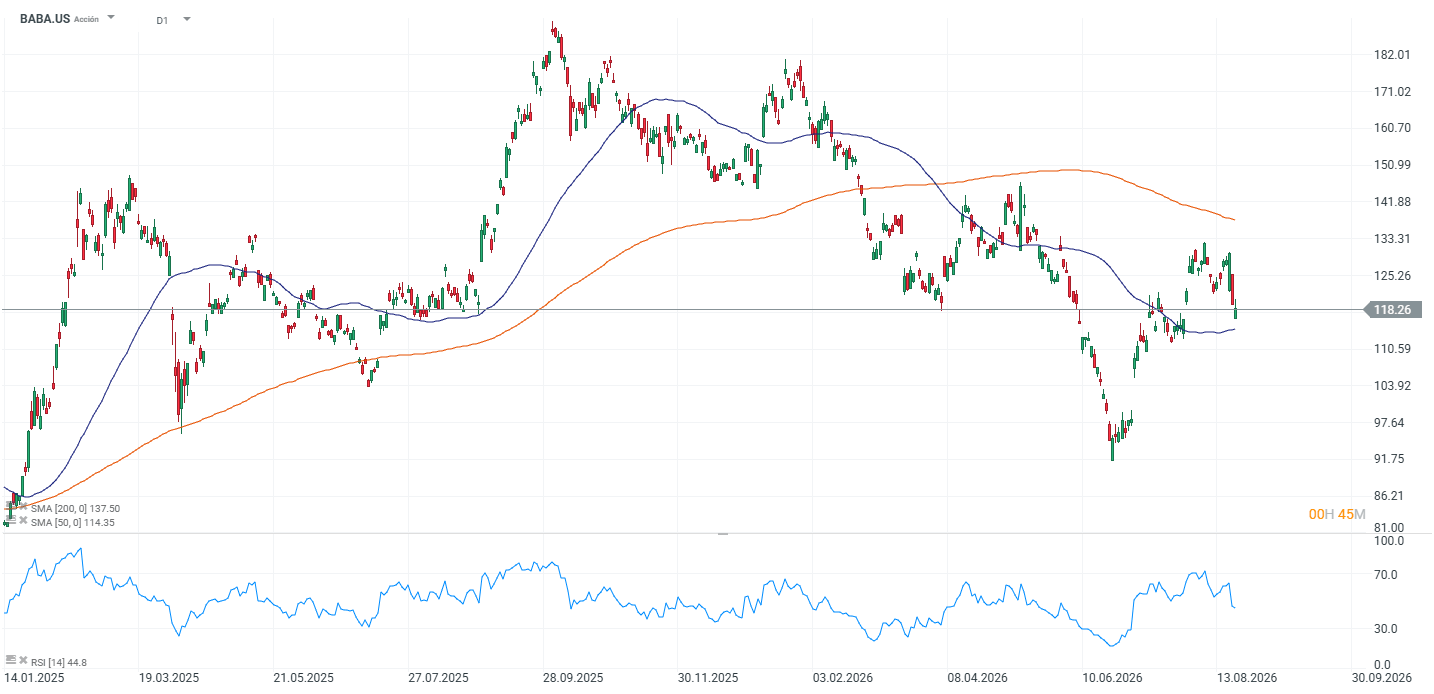Click the 81.00 price axis label
This screenshot has width=1434, height=694.
(x=1388, y=528)
